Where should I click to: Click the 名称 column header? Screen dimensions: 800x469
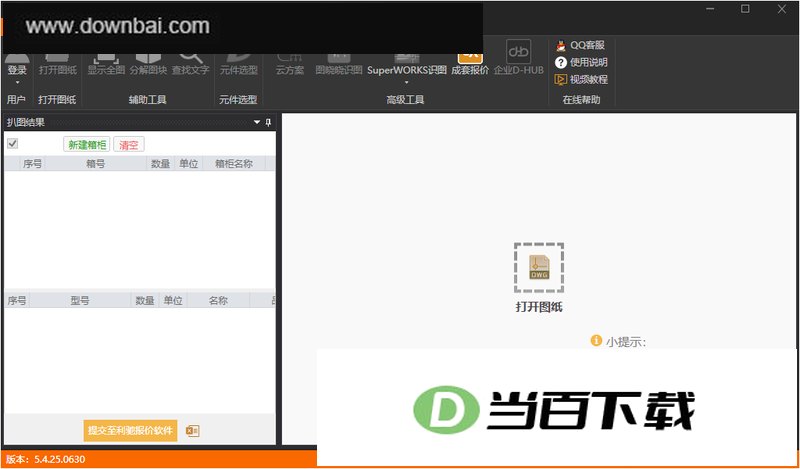(218, 301)
